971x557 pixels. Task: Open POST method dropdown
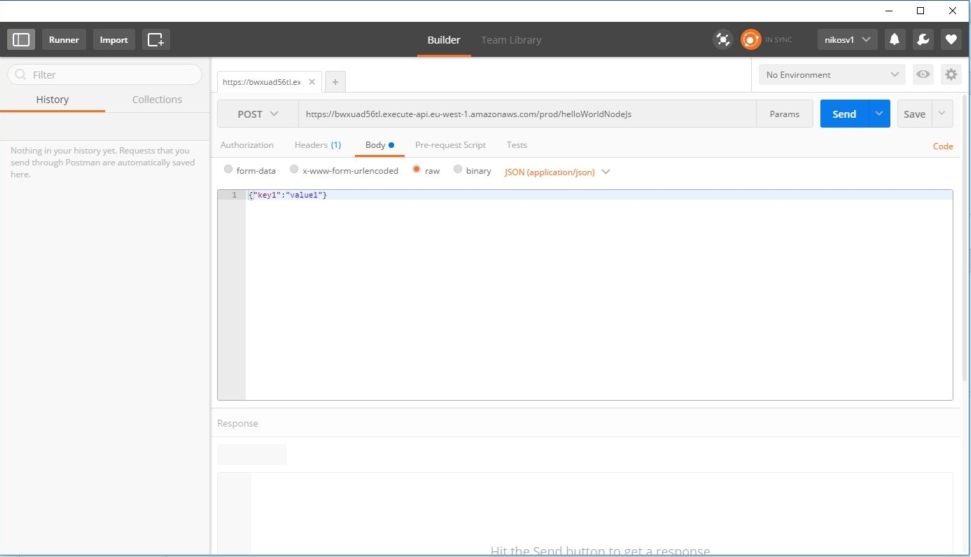(258, 114)
